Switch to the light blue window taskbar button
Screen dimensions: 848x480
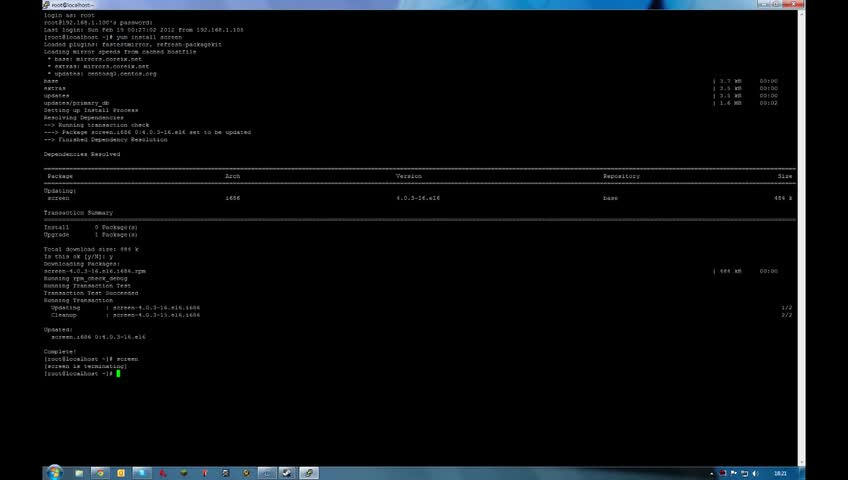tap(142, 473)
